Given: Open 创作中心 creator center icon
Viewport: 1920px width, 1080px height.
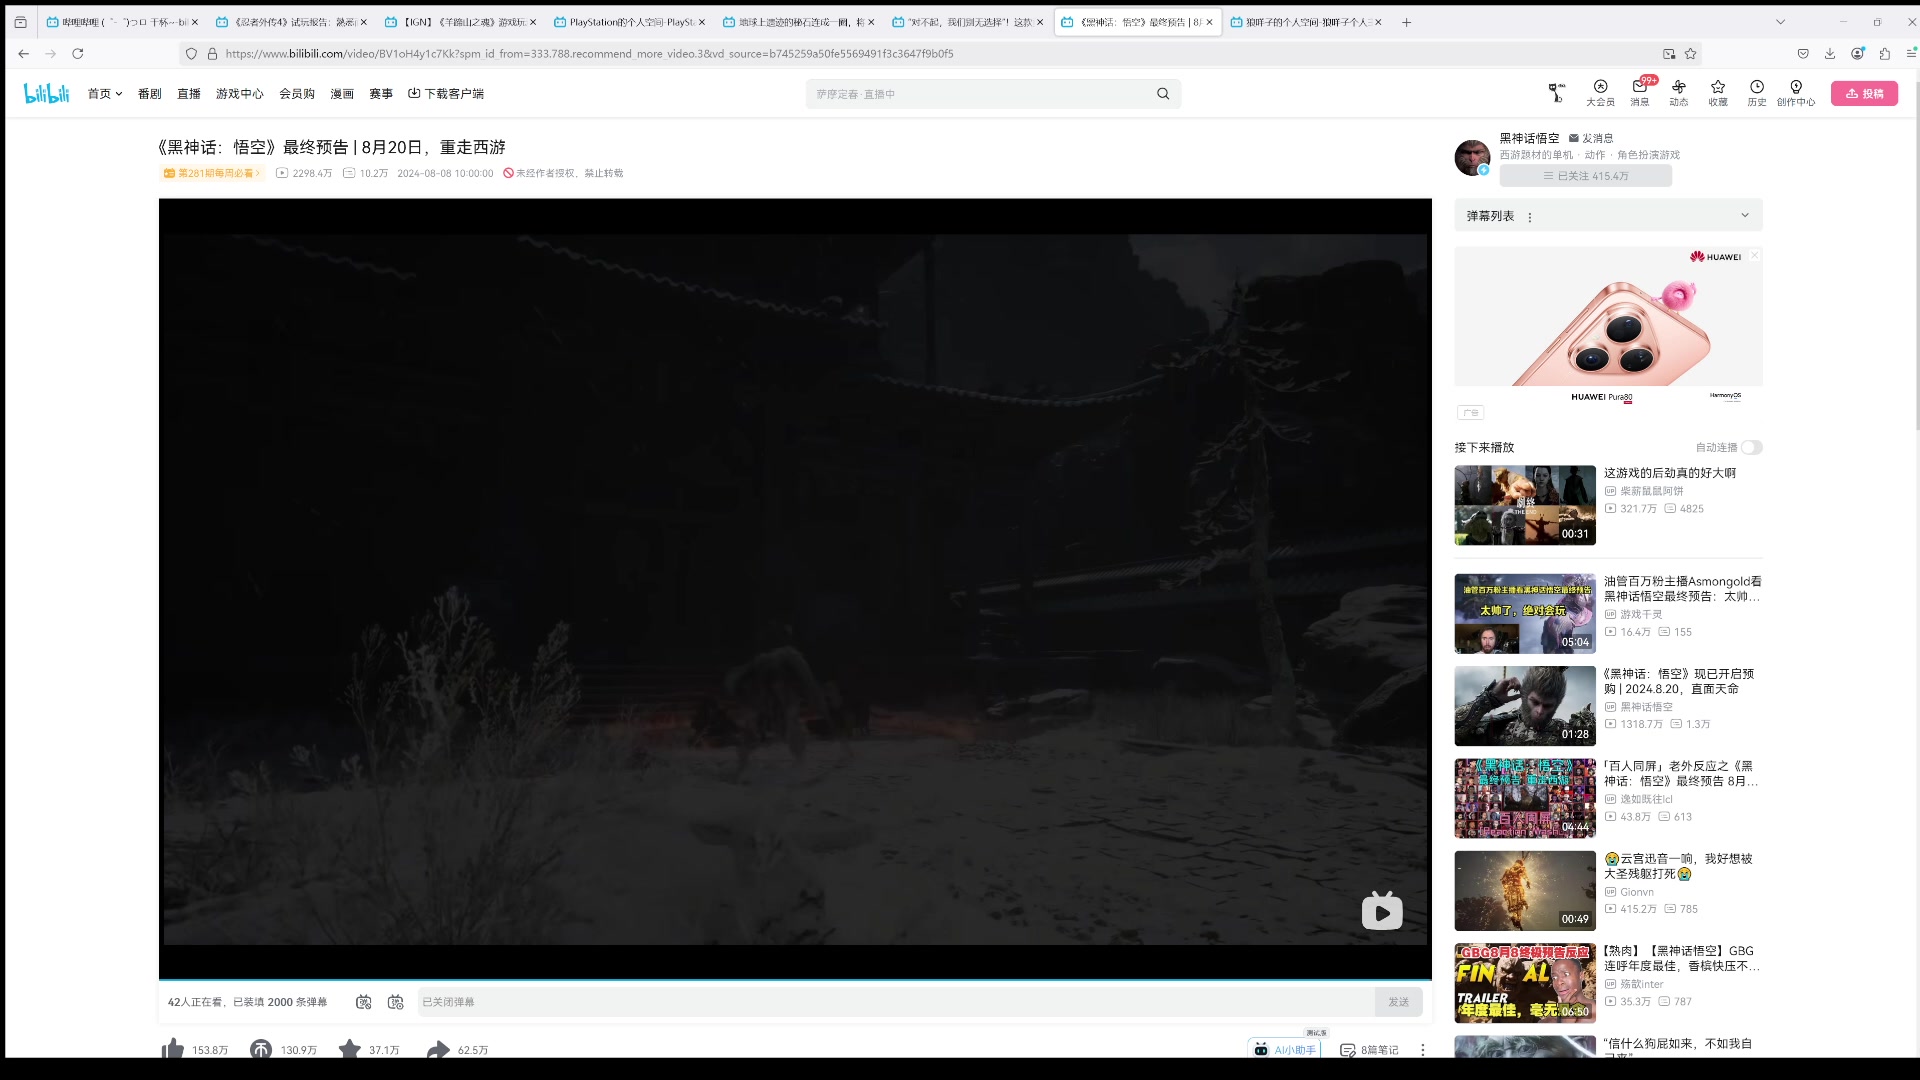Looking at the screenshot, I should click(x=1796, y=93).
